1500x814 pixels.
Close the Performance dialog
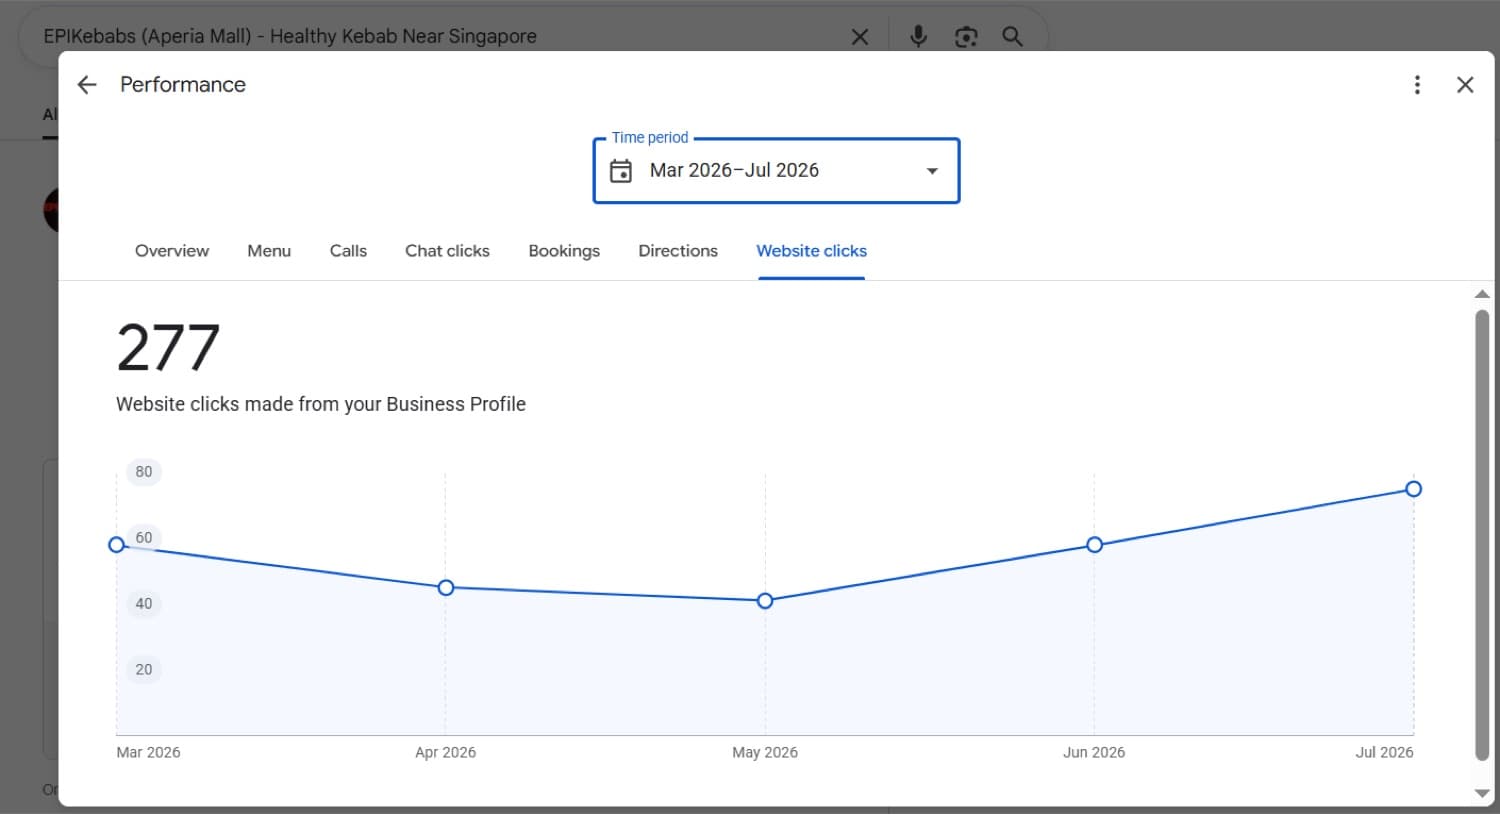1465,85
